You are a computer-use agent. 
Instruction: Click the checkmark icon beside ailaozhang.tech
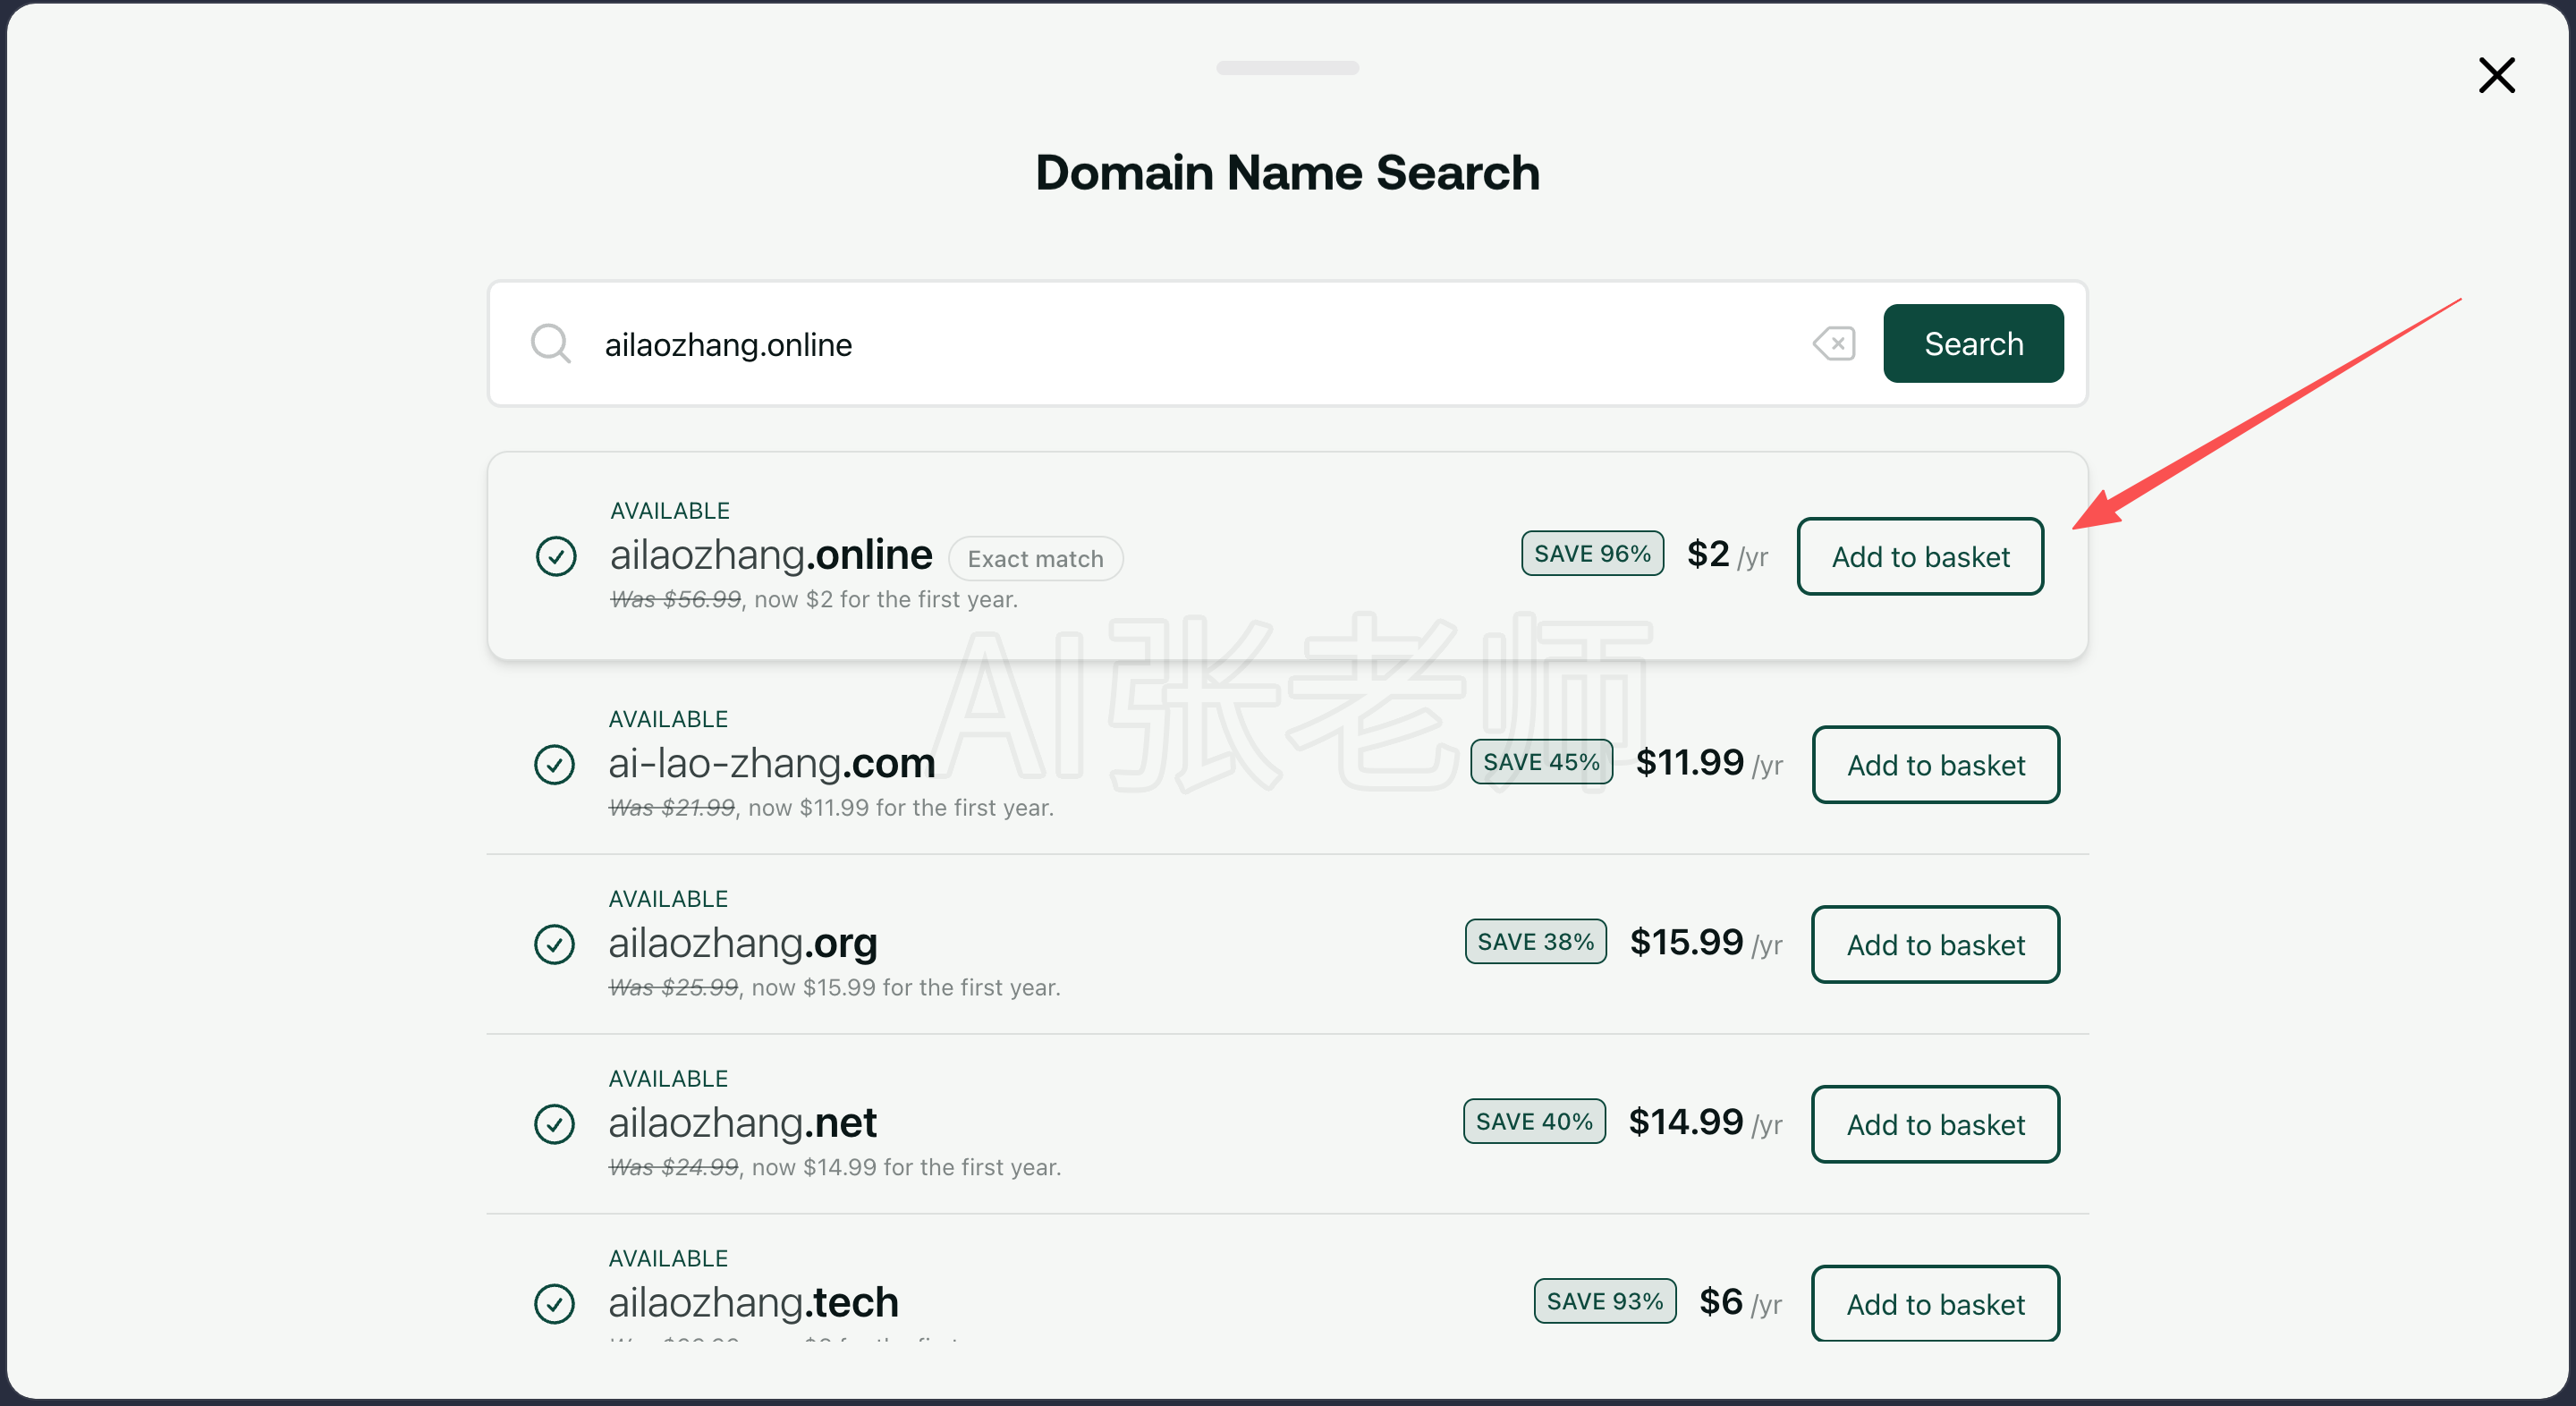(554, 1304)
